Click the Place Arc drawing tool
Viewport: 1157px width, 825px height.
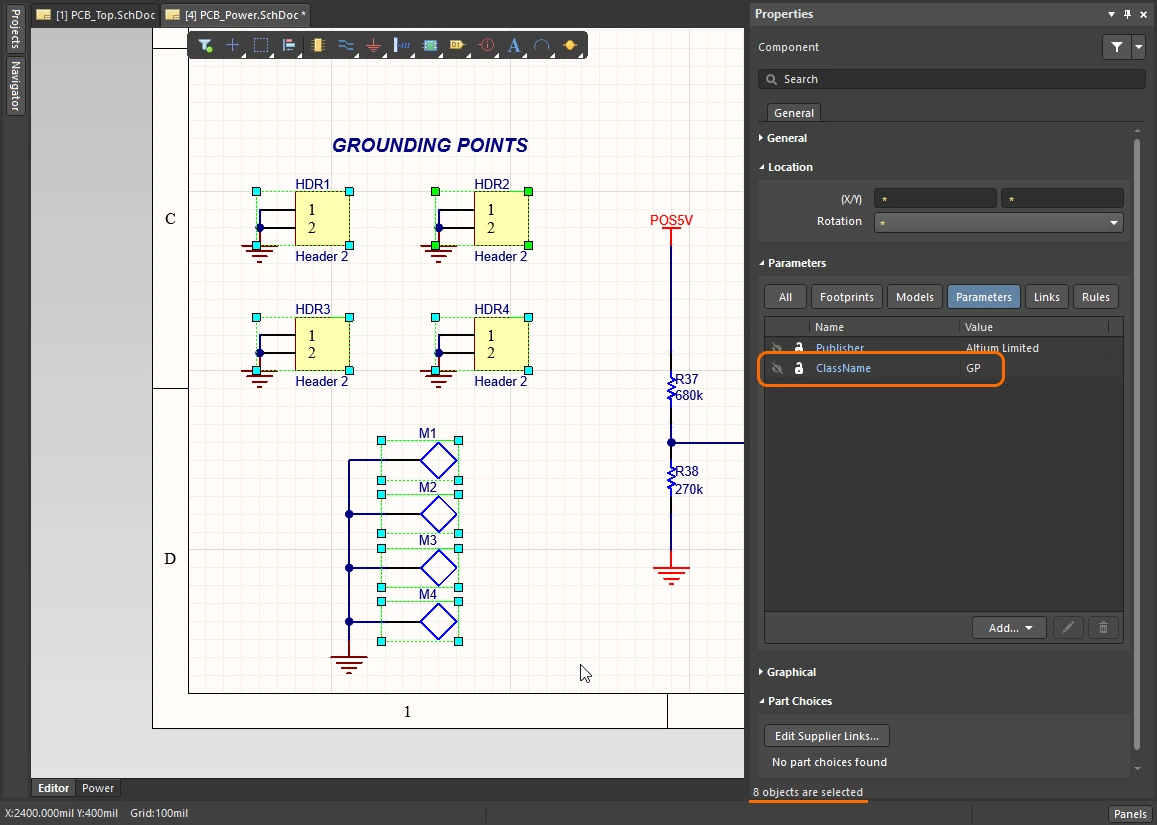click(542, 45)
